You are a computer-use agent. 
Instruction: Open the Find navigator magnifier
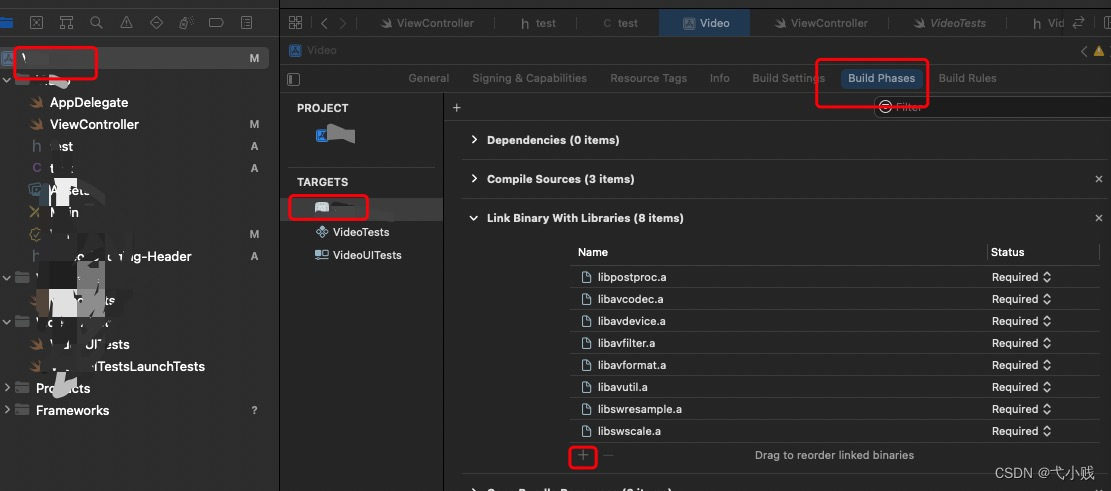[96, 23]
